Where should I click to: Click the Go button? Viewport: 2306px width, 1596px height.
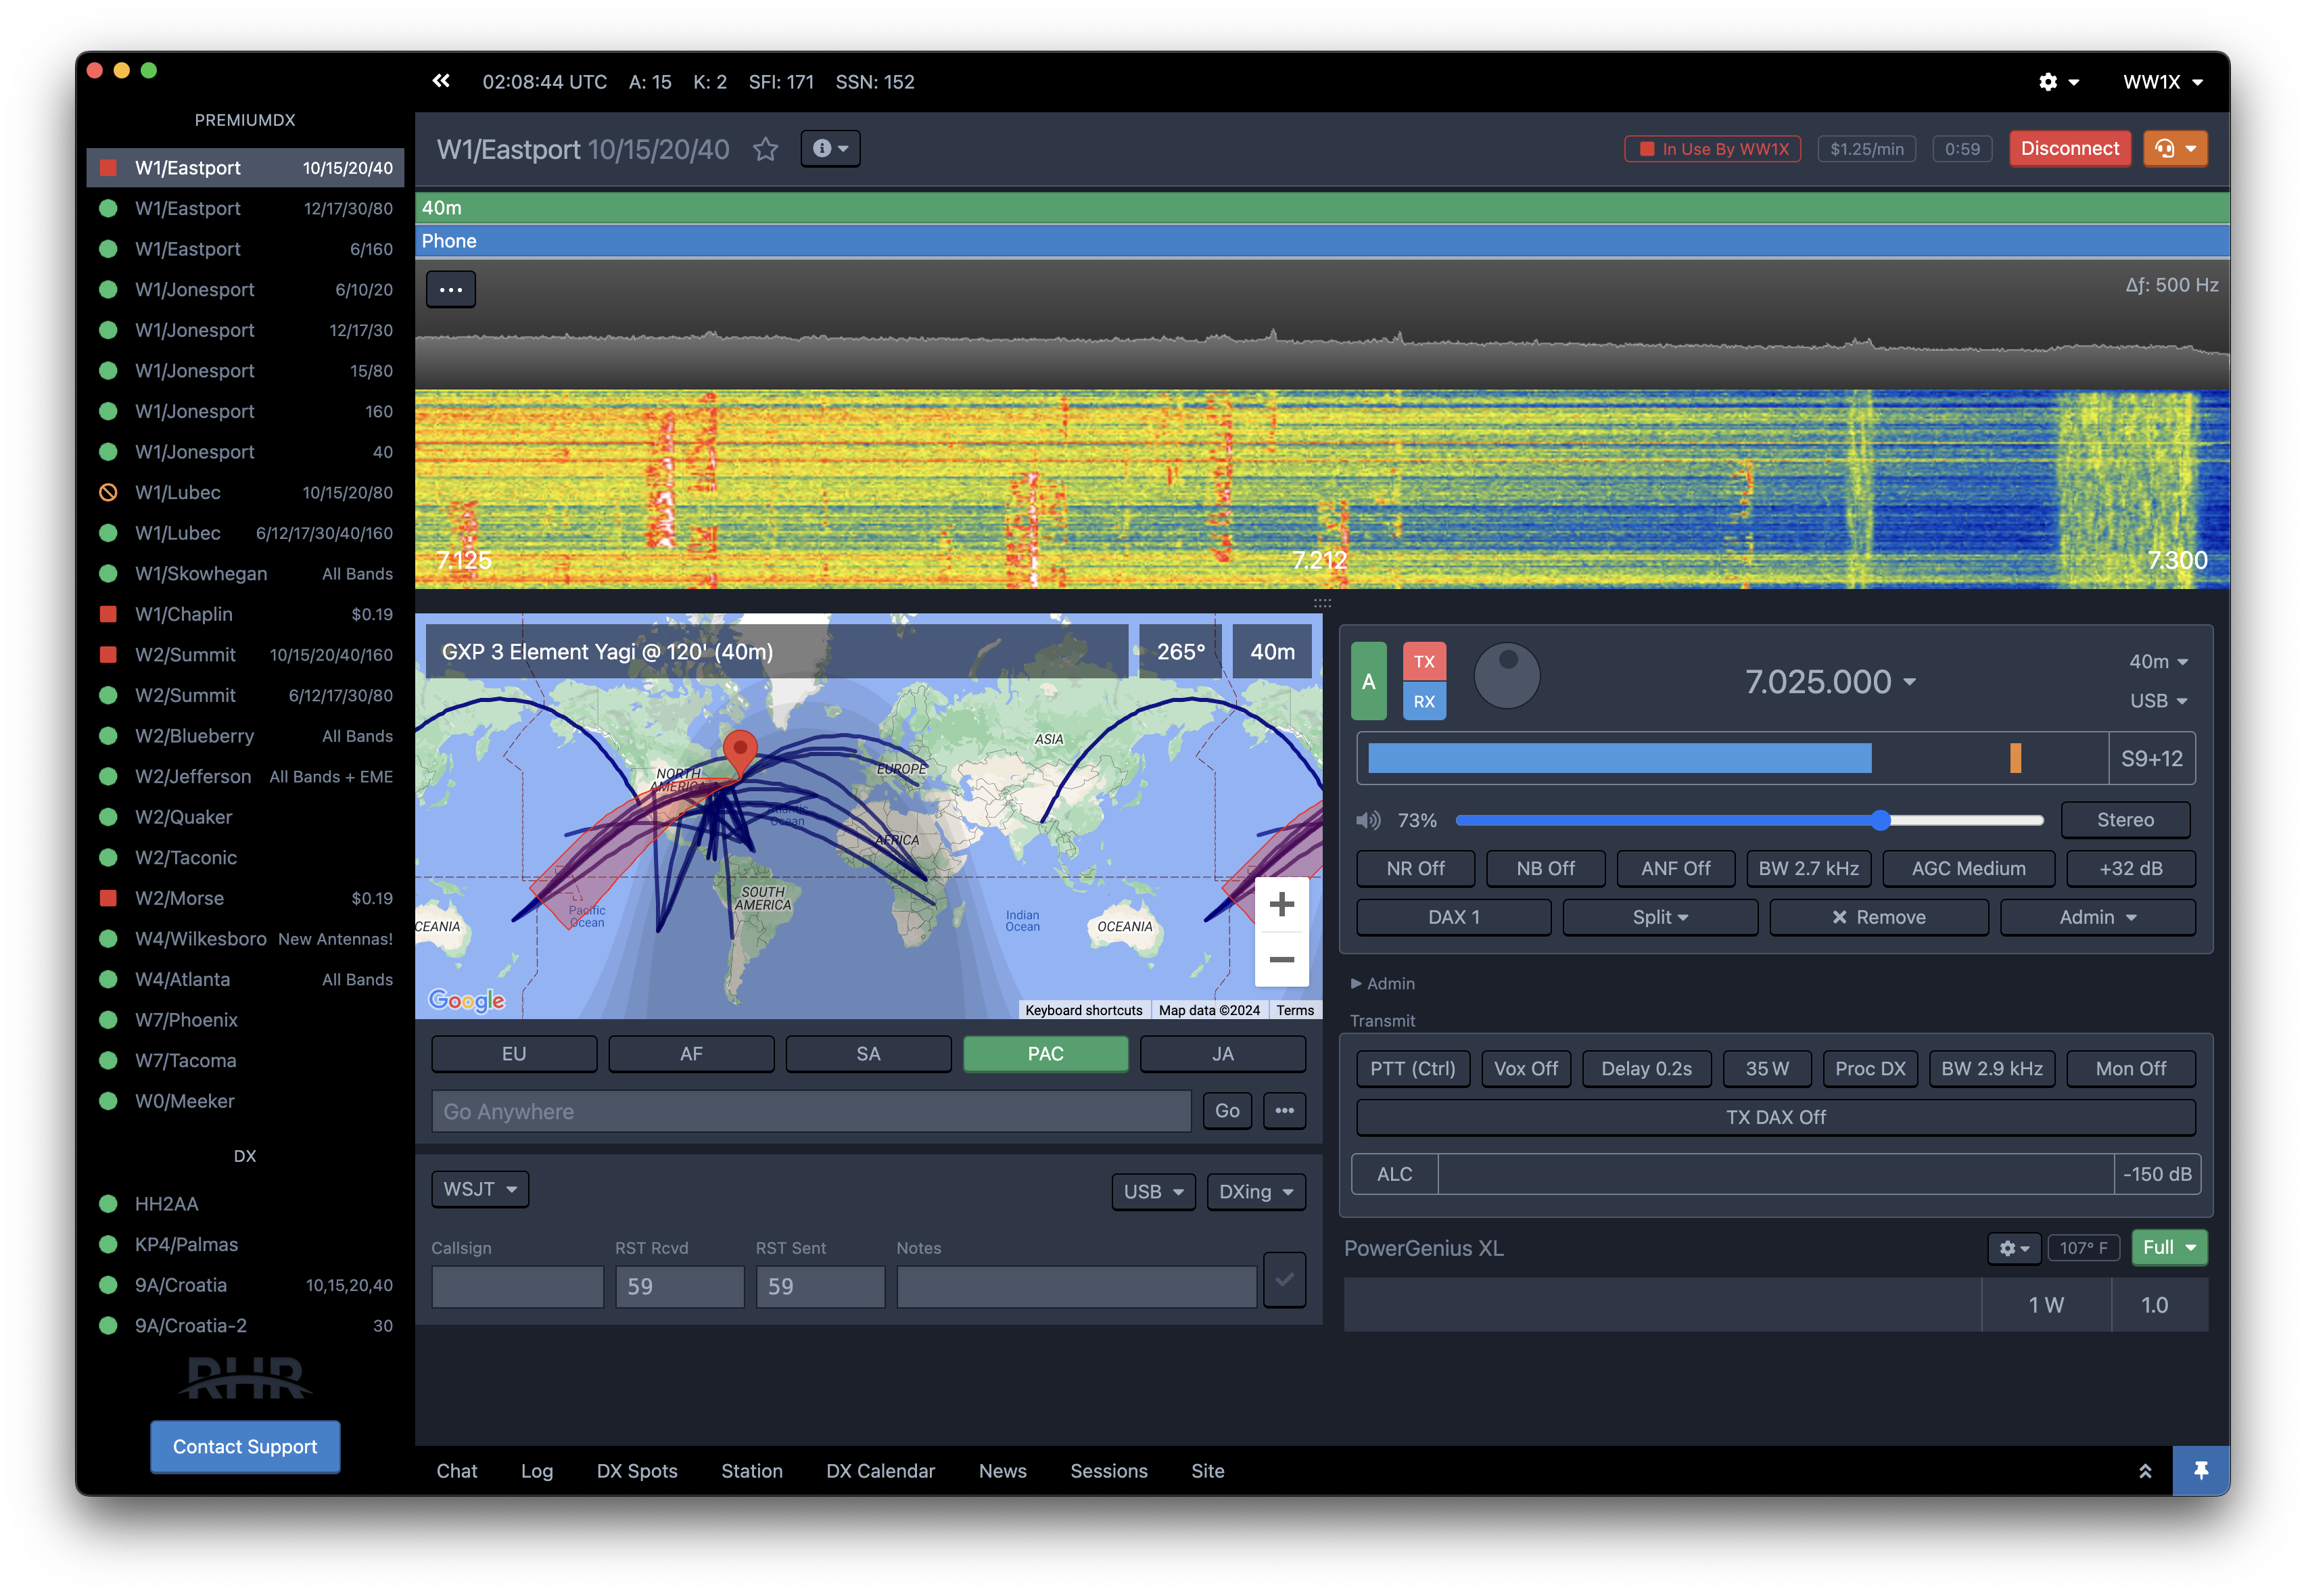pyautogui.click(x=1227, y=1110)
